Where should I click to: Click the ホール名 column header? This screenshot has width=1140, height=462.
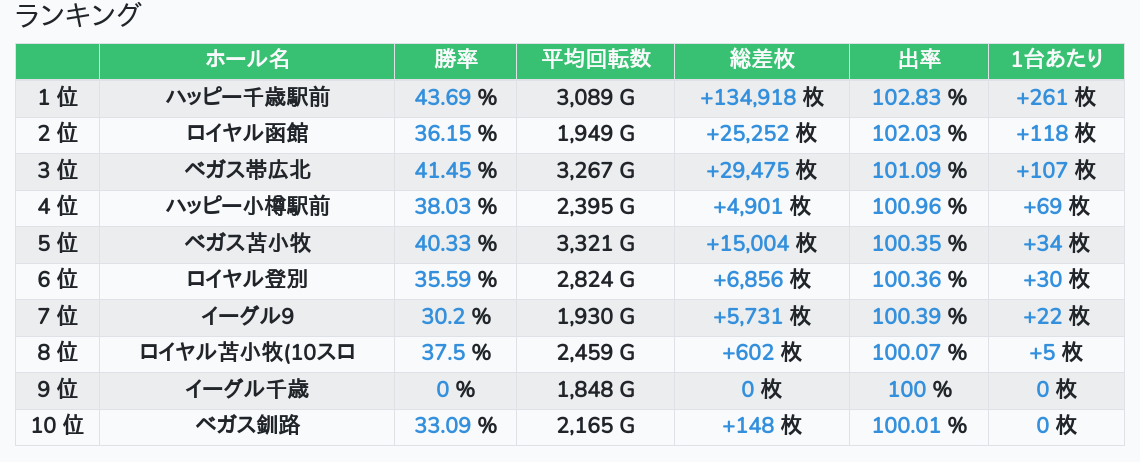(x=247, y=60)
